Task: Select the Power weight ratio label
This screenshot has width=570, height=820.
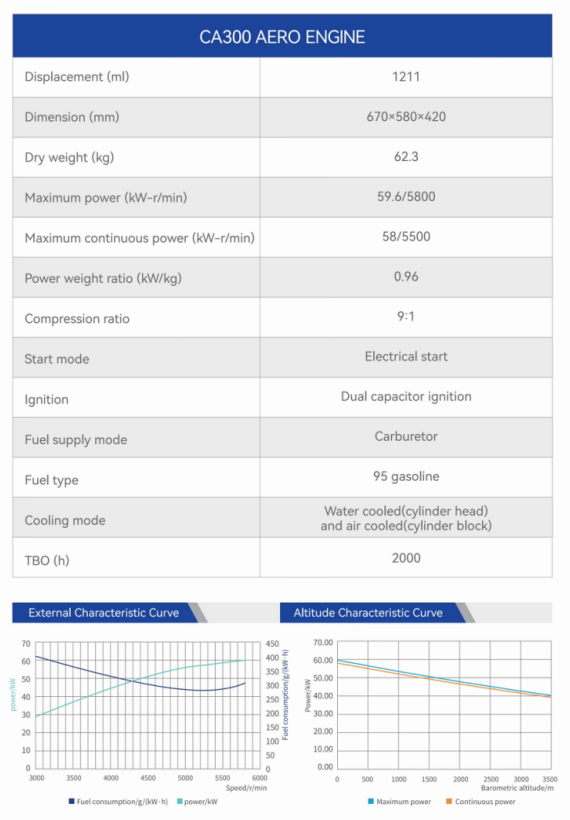Action: [103, 278]
